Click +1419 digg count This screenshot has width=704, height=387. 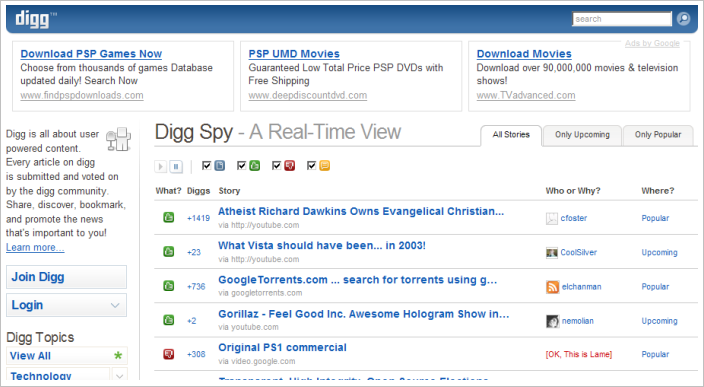pyautogui.click(x=198, y=218)
